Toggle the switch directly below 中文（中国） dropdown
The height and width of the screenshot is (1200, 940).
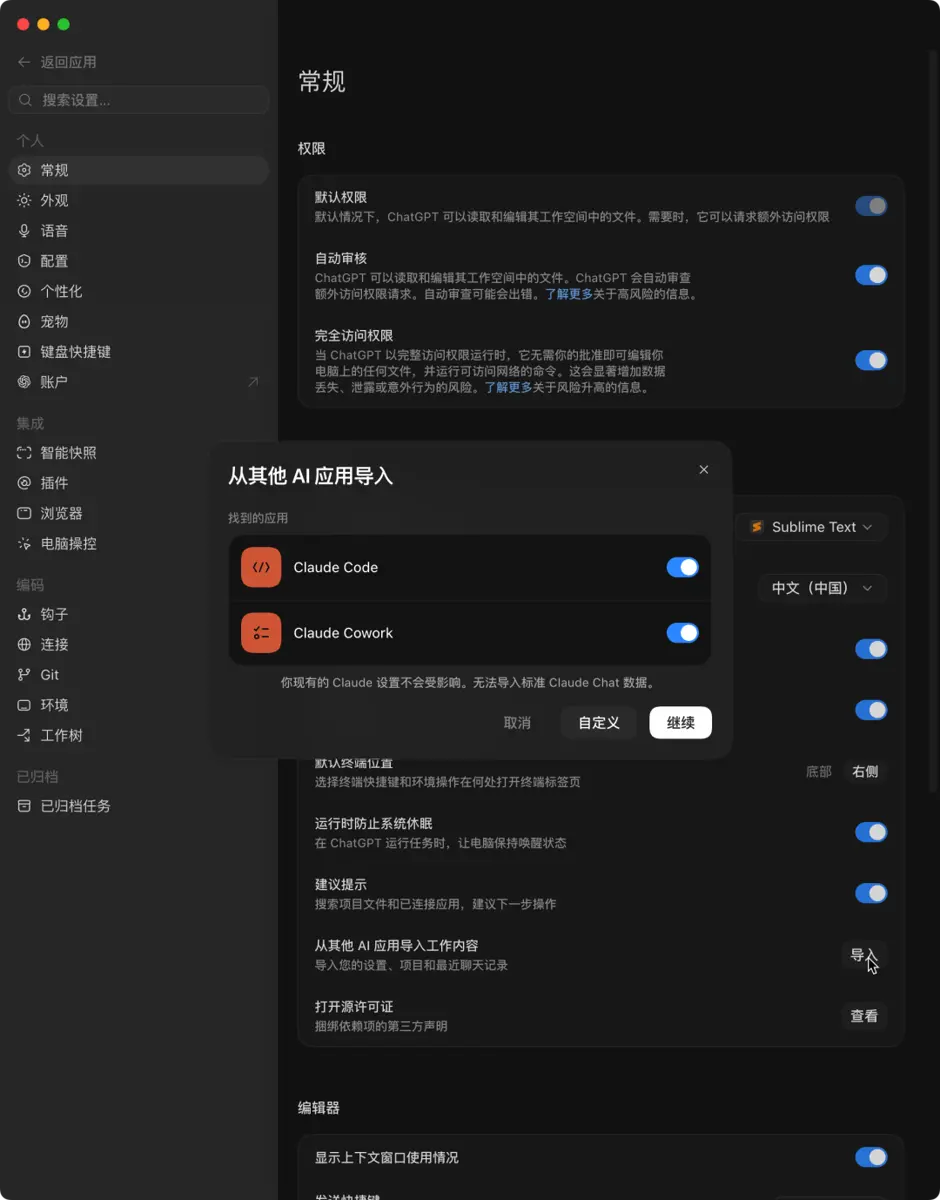[x=871, y=649]
